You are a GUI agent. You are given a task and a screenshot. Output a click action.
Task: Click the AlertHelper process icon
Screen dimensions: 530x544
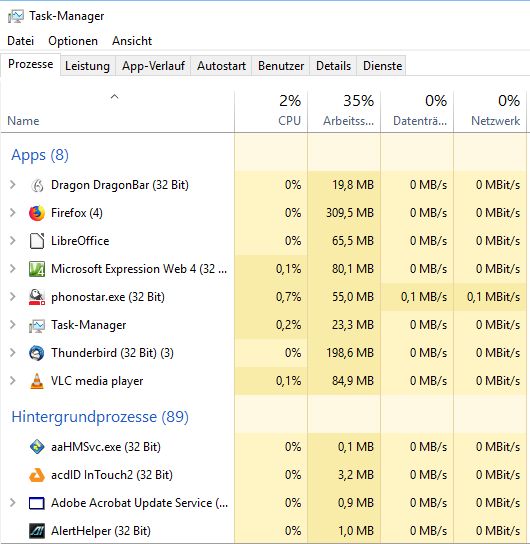[x=37, y=531]
